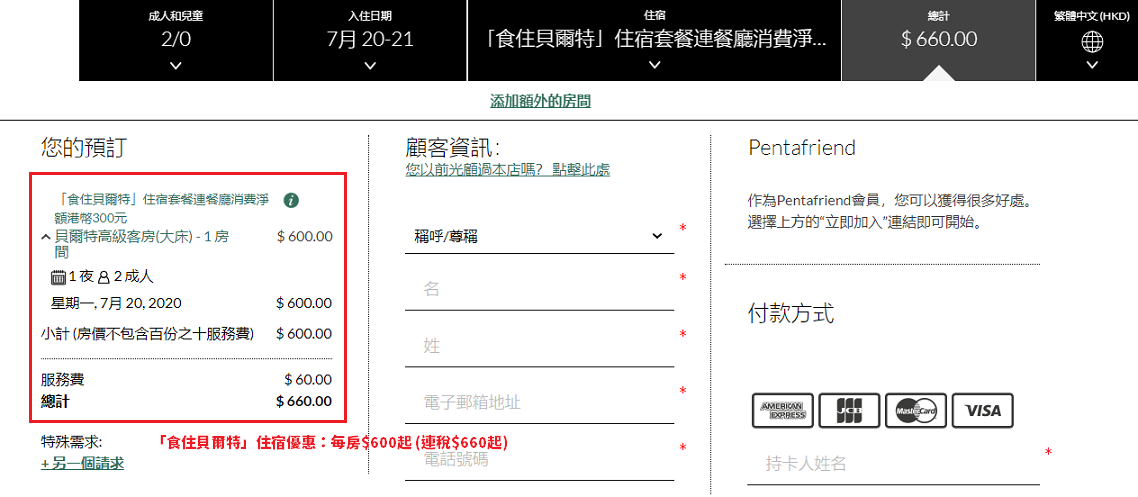1138x497 pixels.
Task: Click the MasterCard card logo
Action: 915,411
